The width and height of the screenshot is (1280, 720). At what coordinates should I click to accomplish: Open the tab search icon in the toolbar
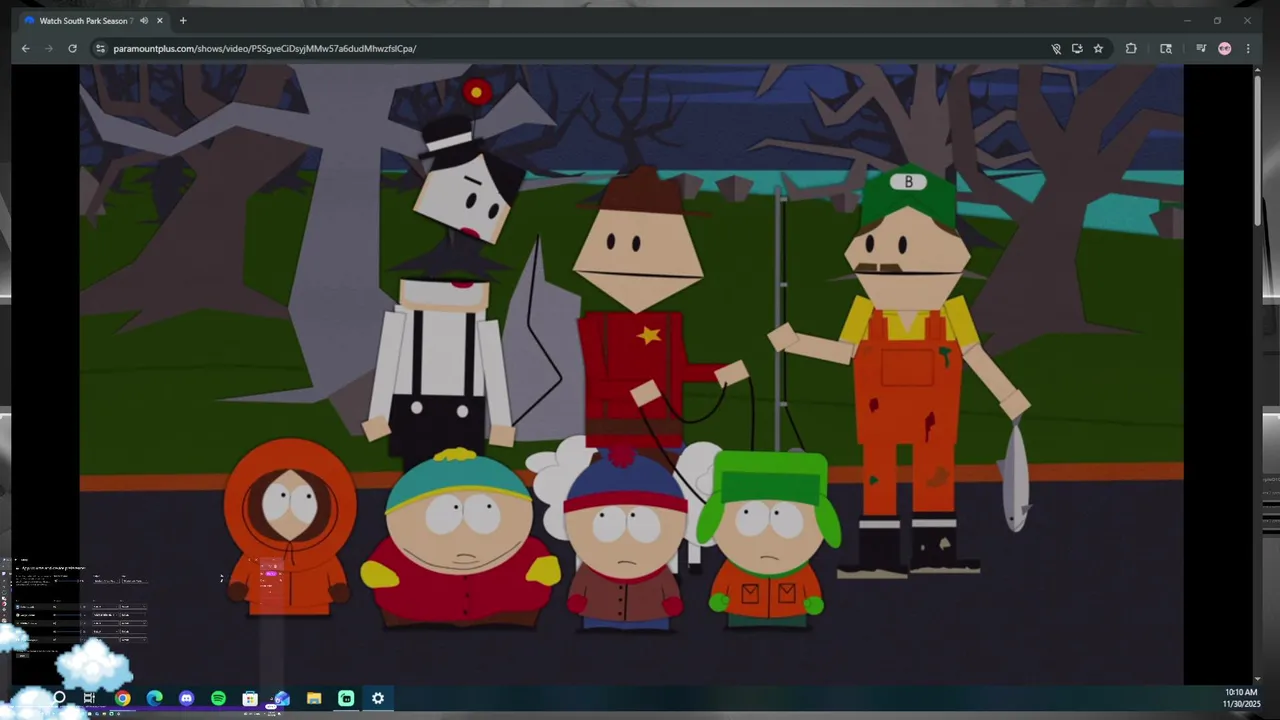[x=1166, y=48]
